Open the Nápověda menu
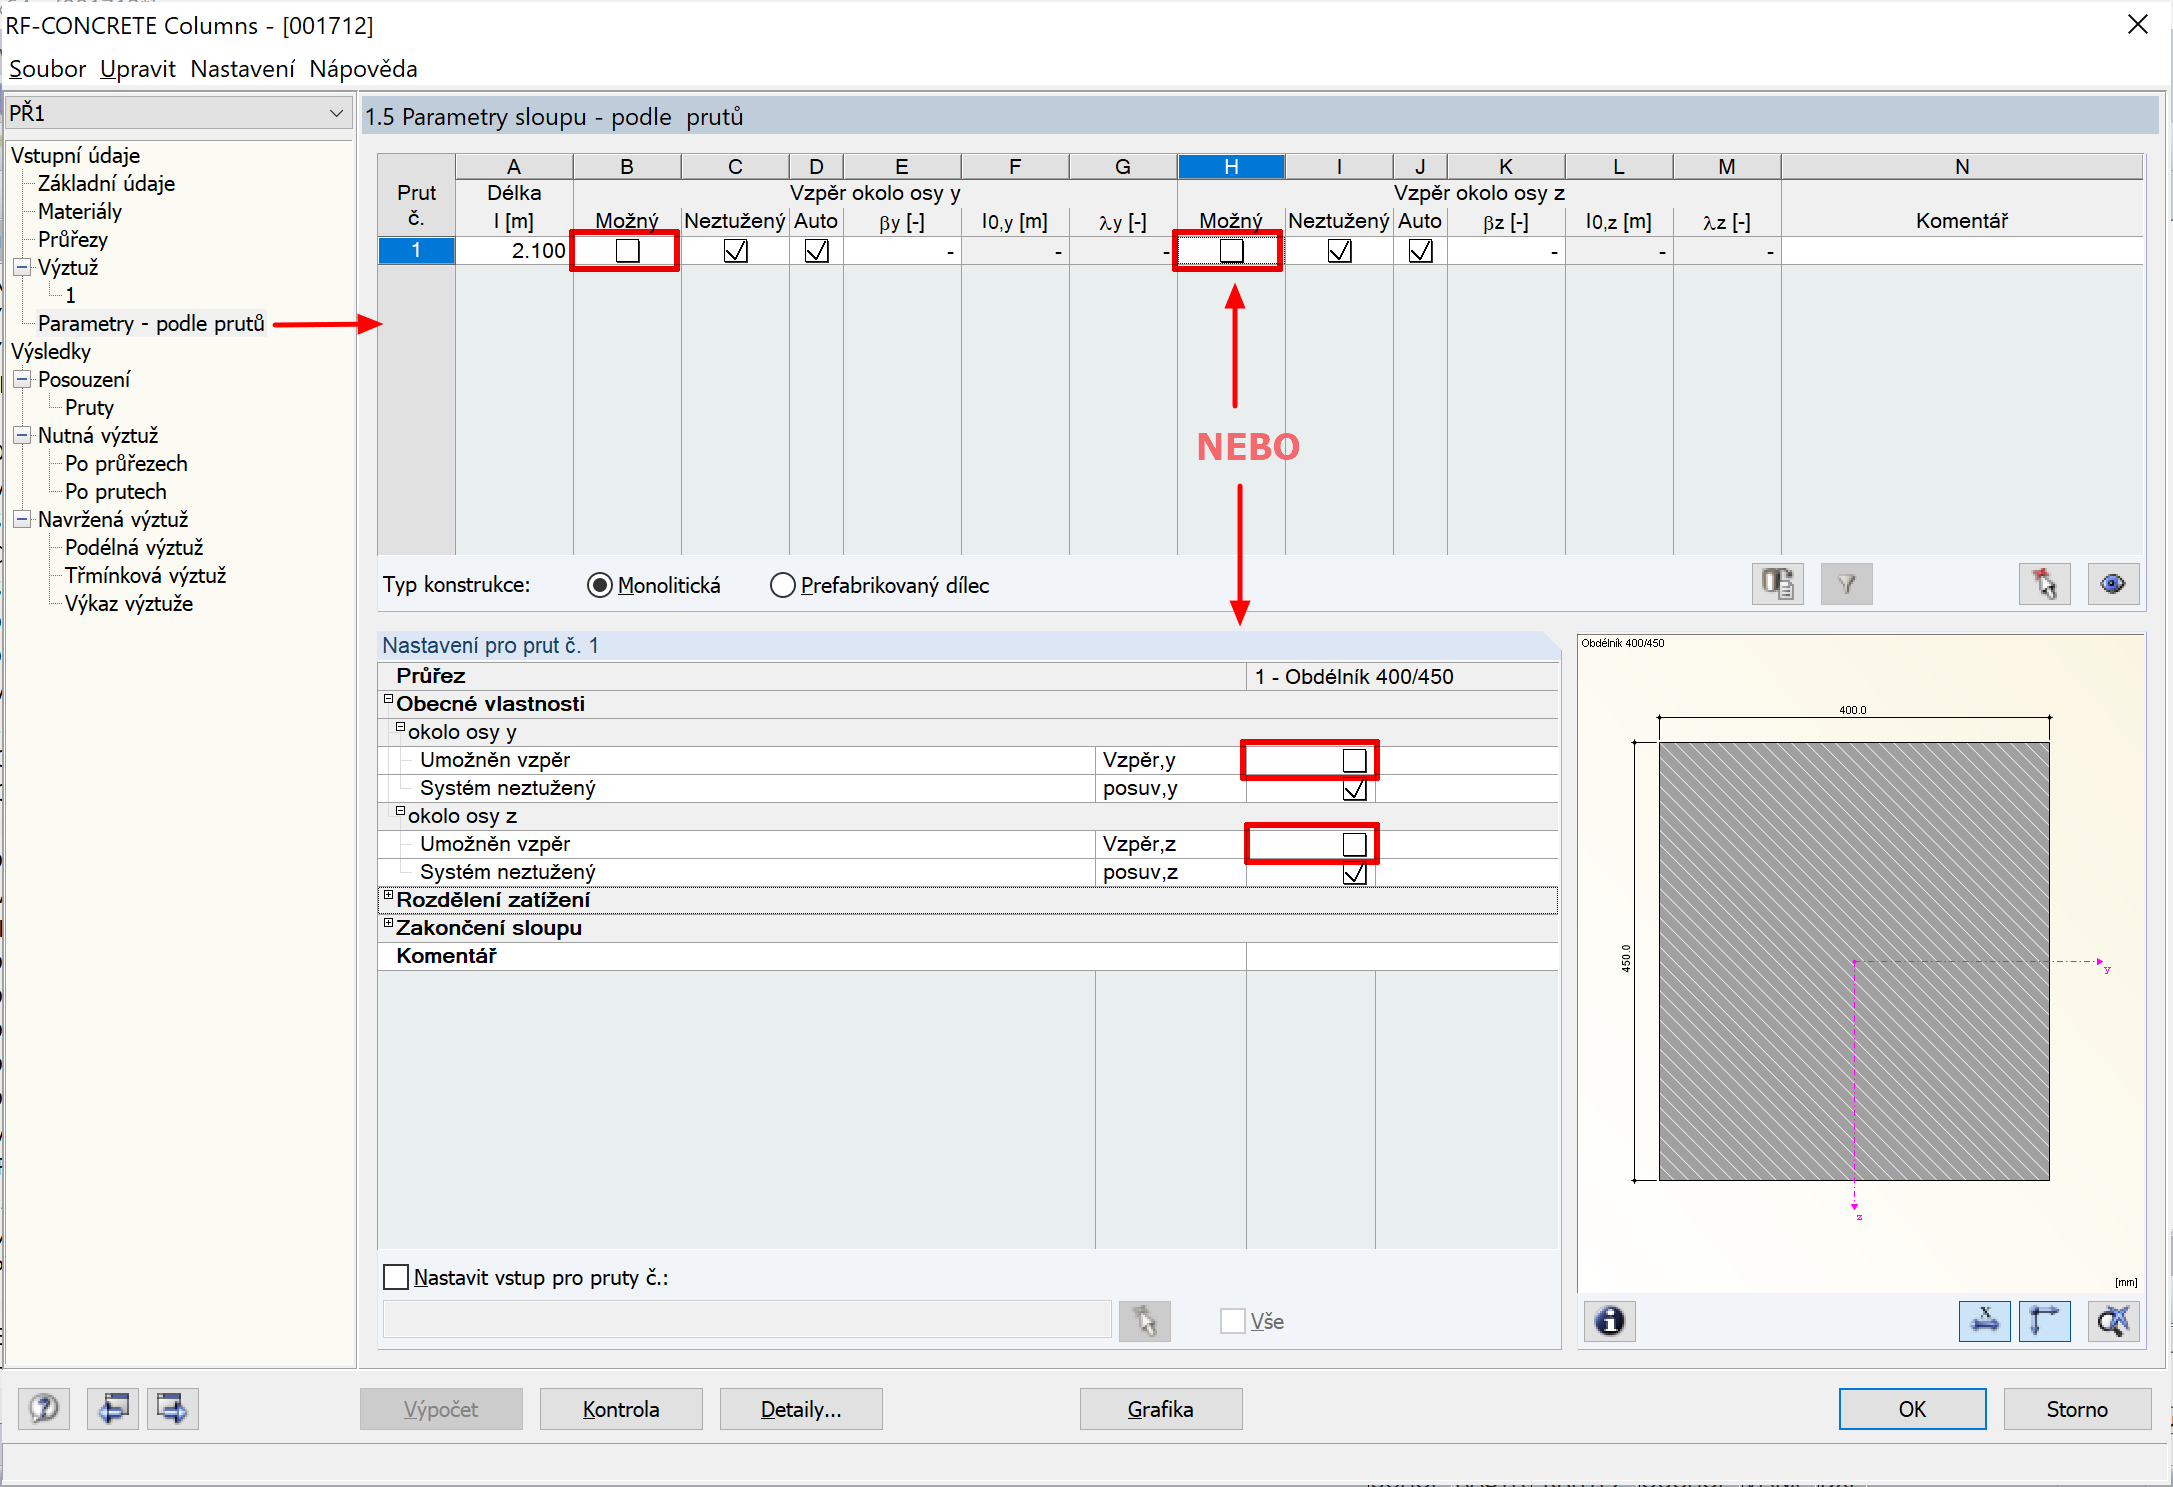The image size is (2173, 1487). tap(363, 69)
